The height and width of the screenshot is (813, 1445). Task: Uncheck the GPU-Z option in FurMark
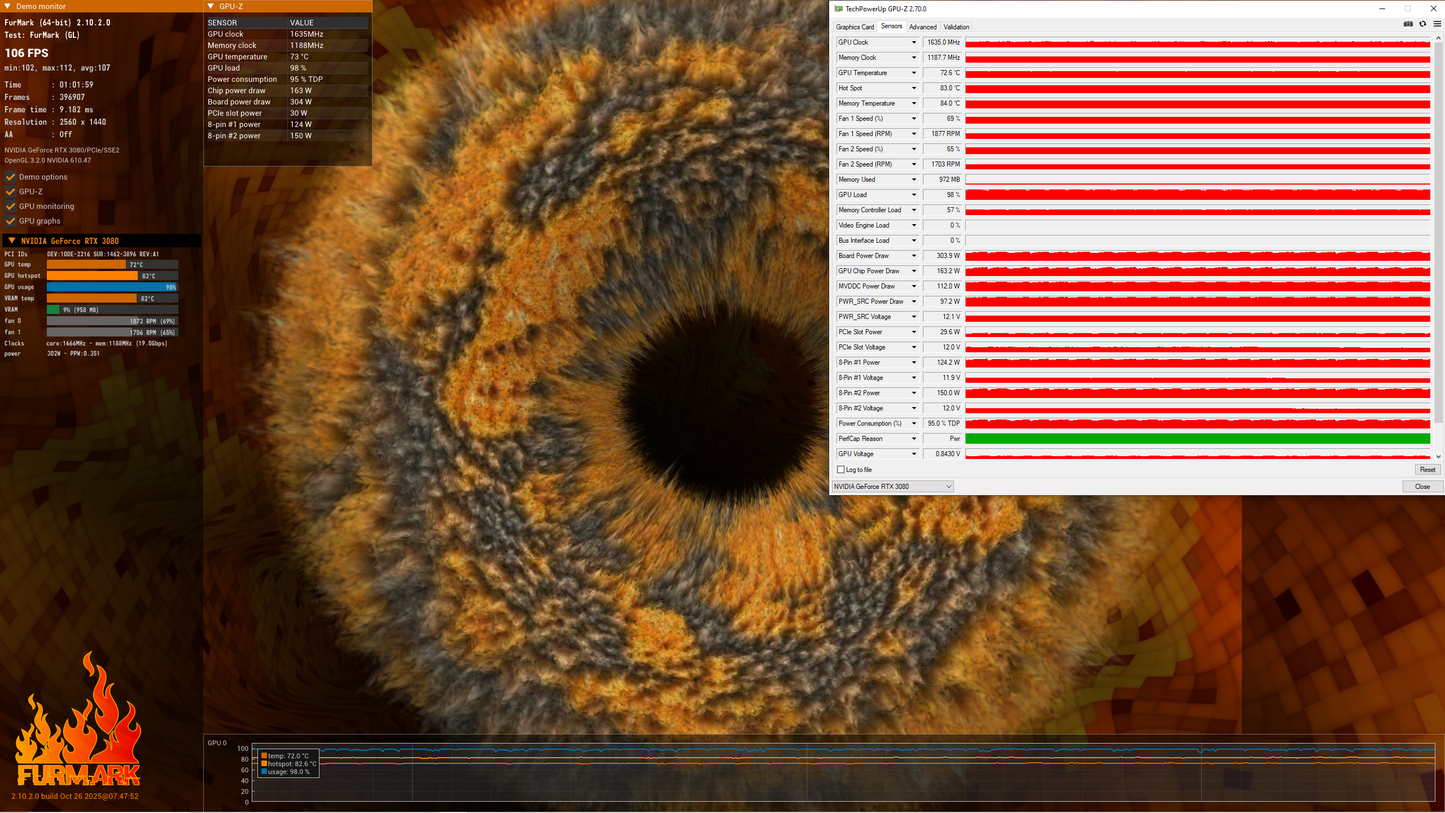point(11,192)
